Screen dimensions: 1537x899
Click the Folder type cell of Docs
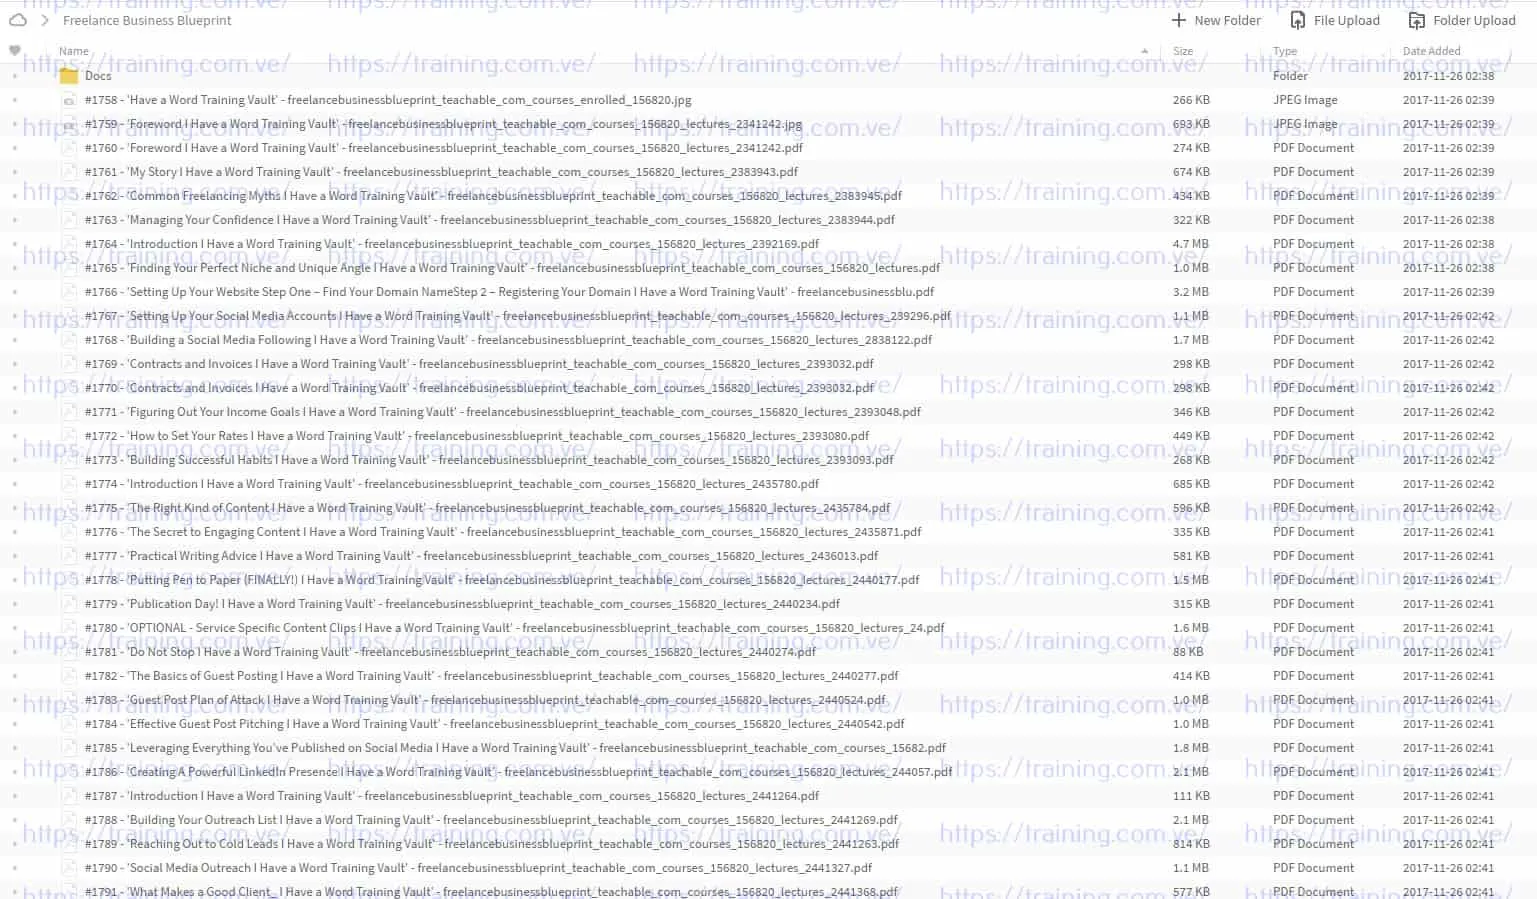tap(1290, 76)
